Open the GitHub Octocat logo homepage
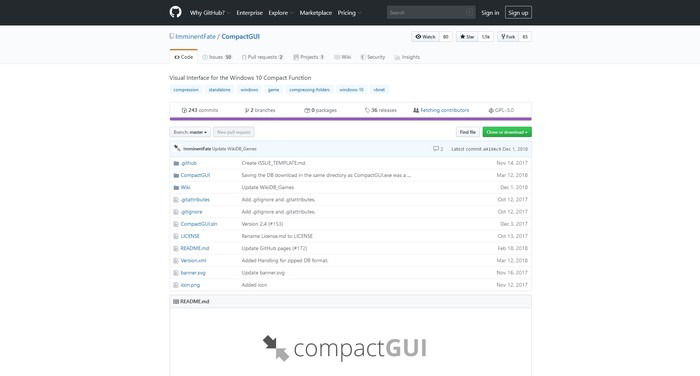 (x=175, y=12)
